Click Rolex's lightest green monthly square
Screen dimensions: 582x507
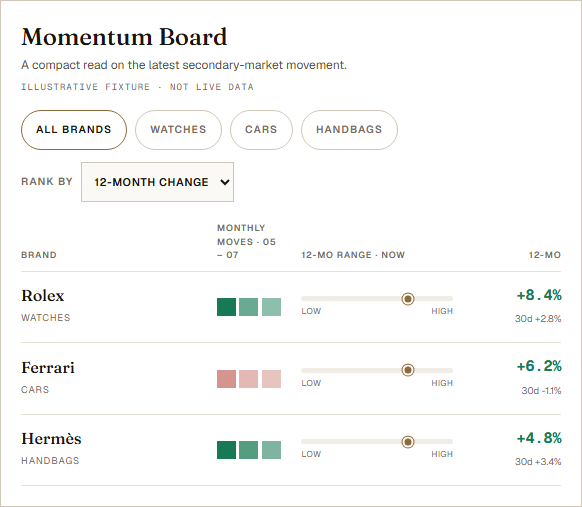271,307
